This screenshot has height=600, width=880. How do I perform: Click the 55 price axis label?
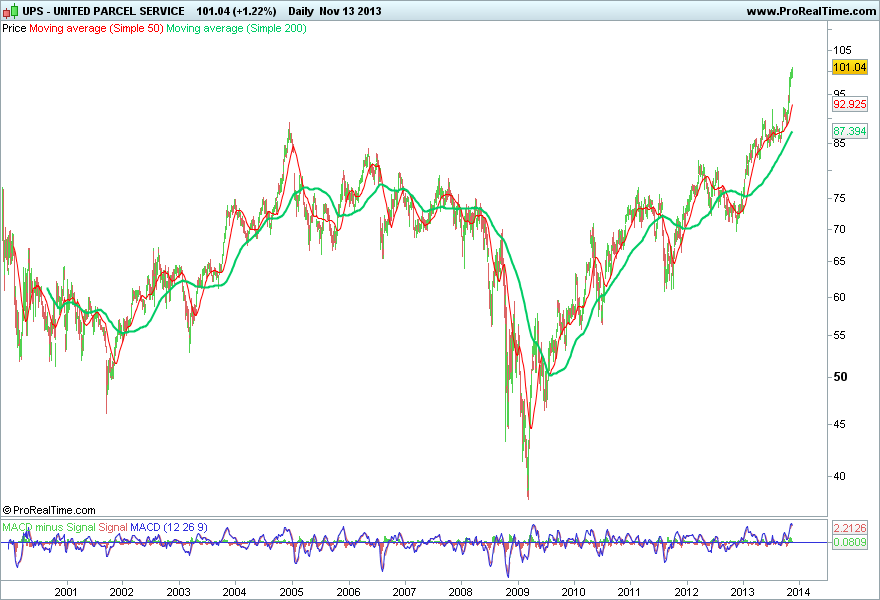click(x=840, y=335)
